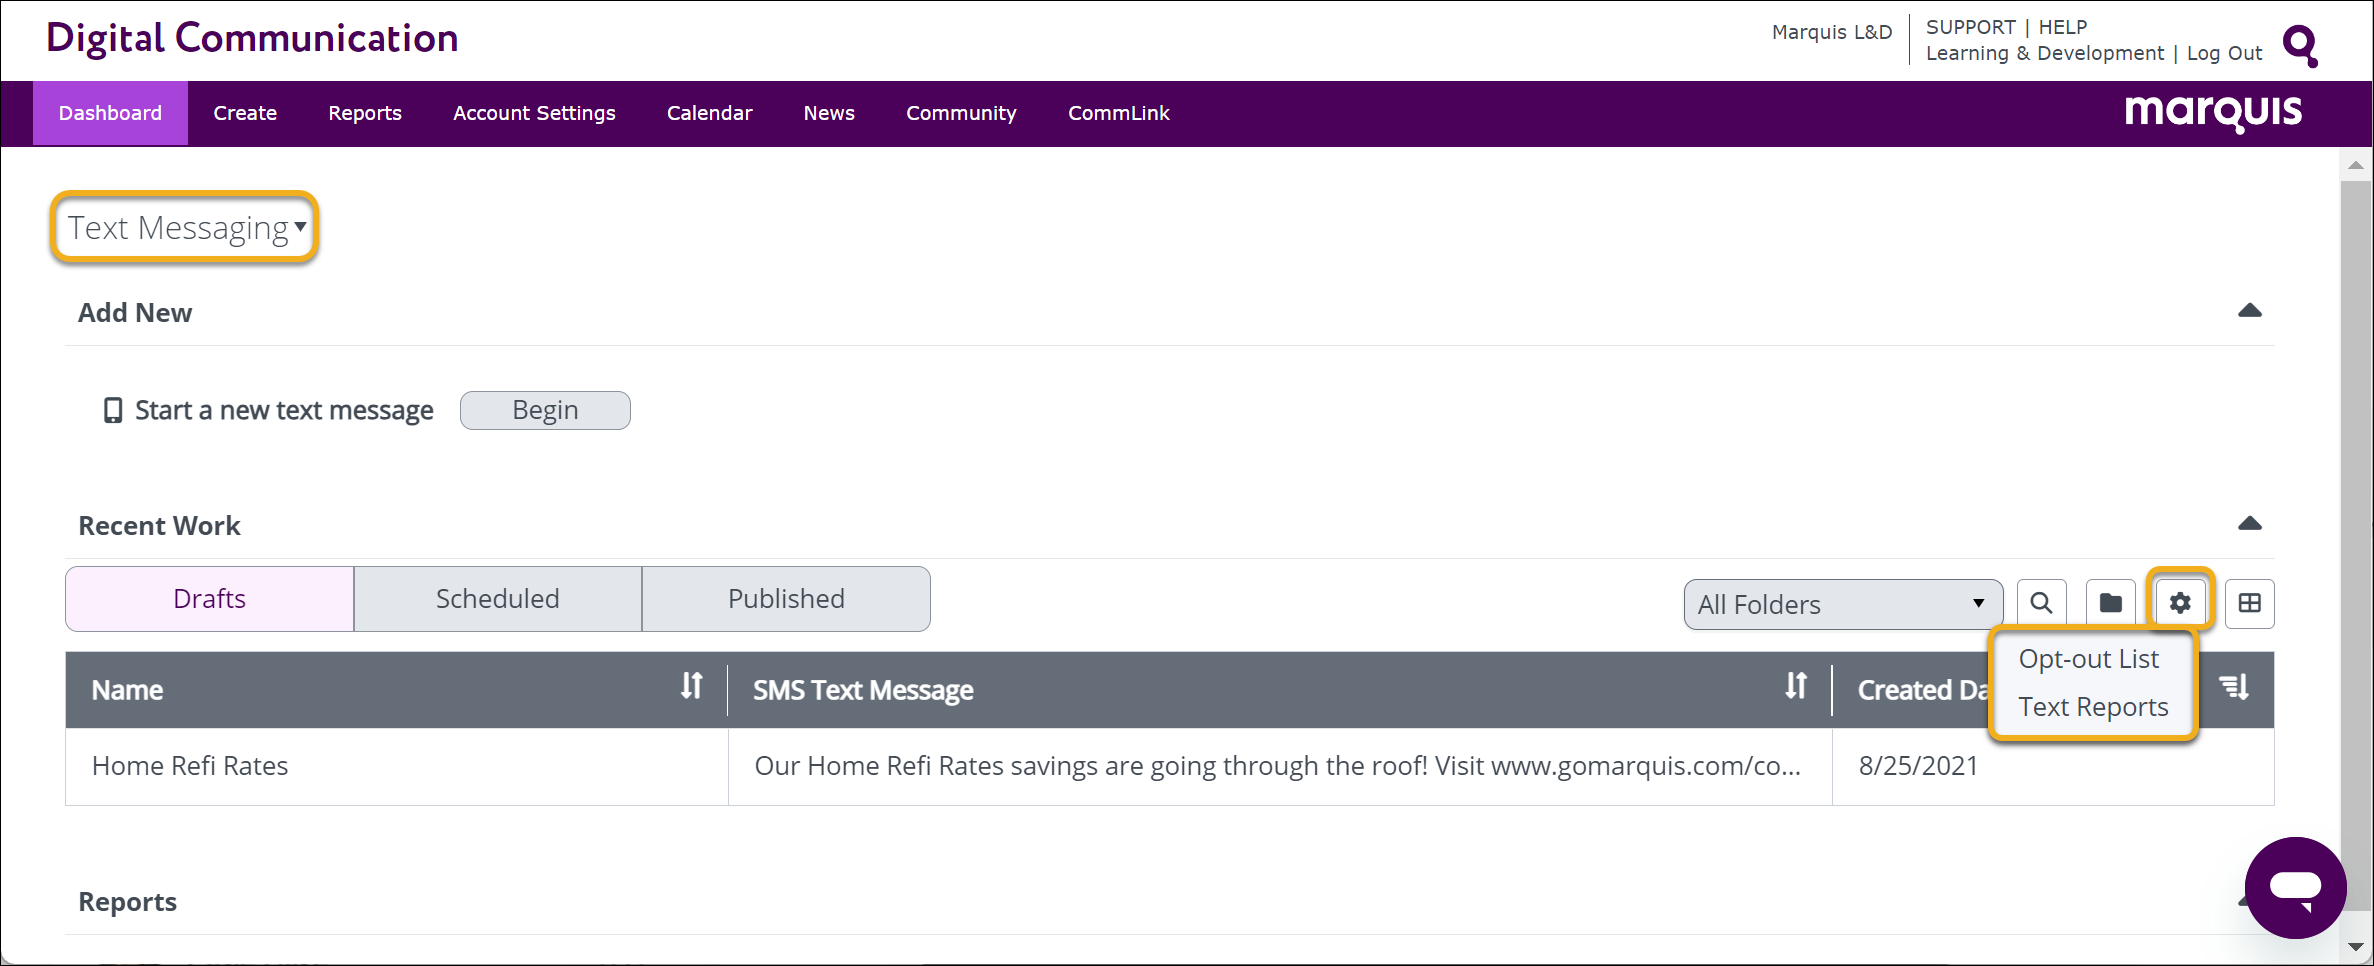
Task: Open the All Folders dropdown
Action: (x=1842, y=604)
